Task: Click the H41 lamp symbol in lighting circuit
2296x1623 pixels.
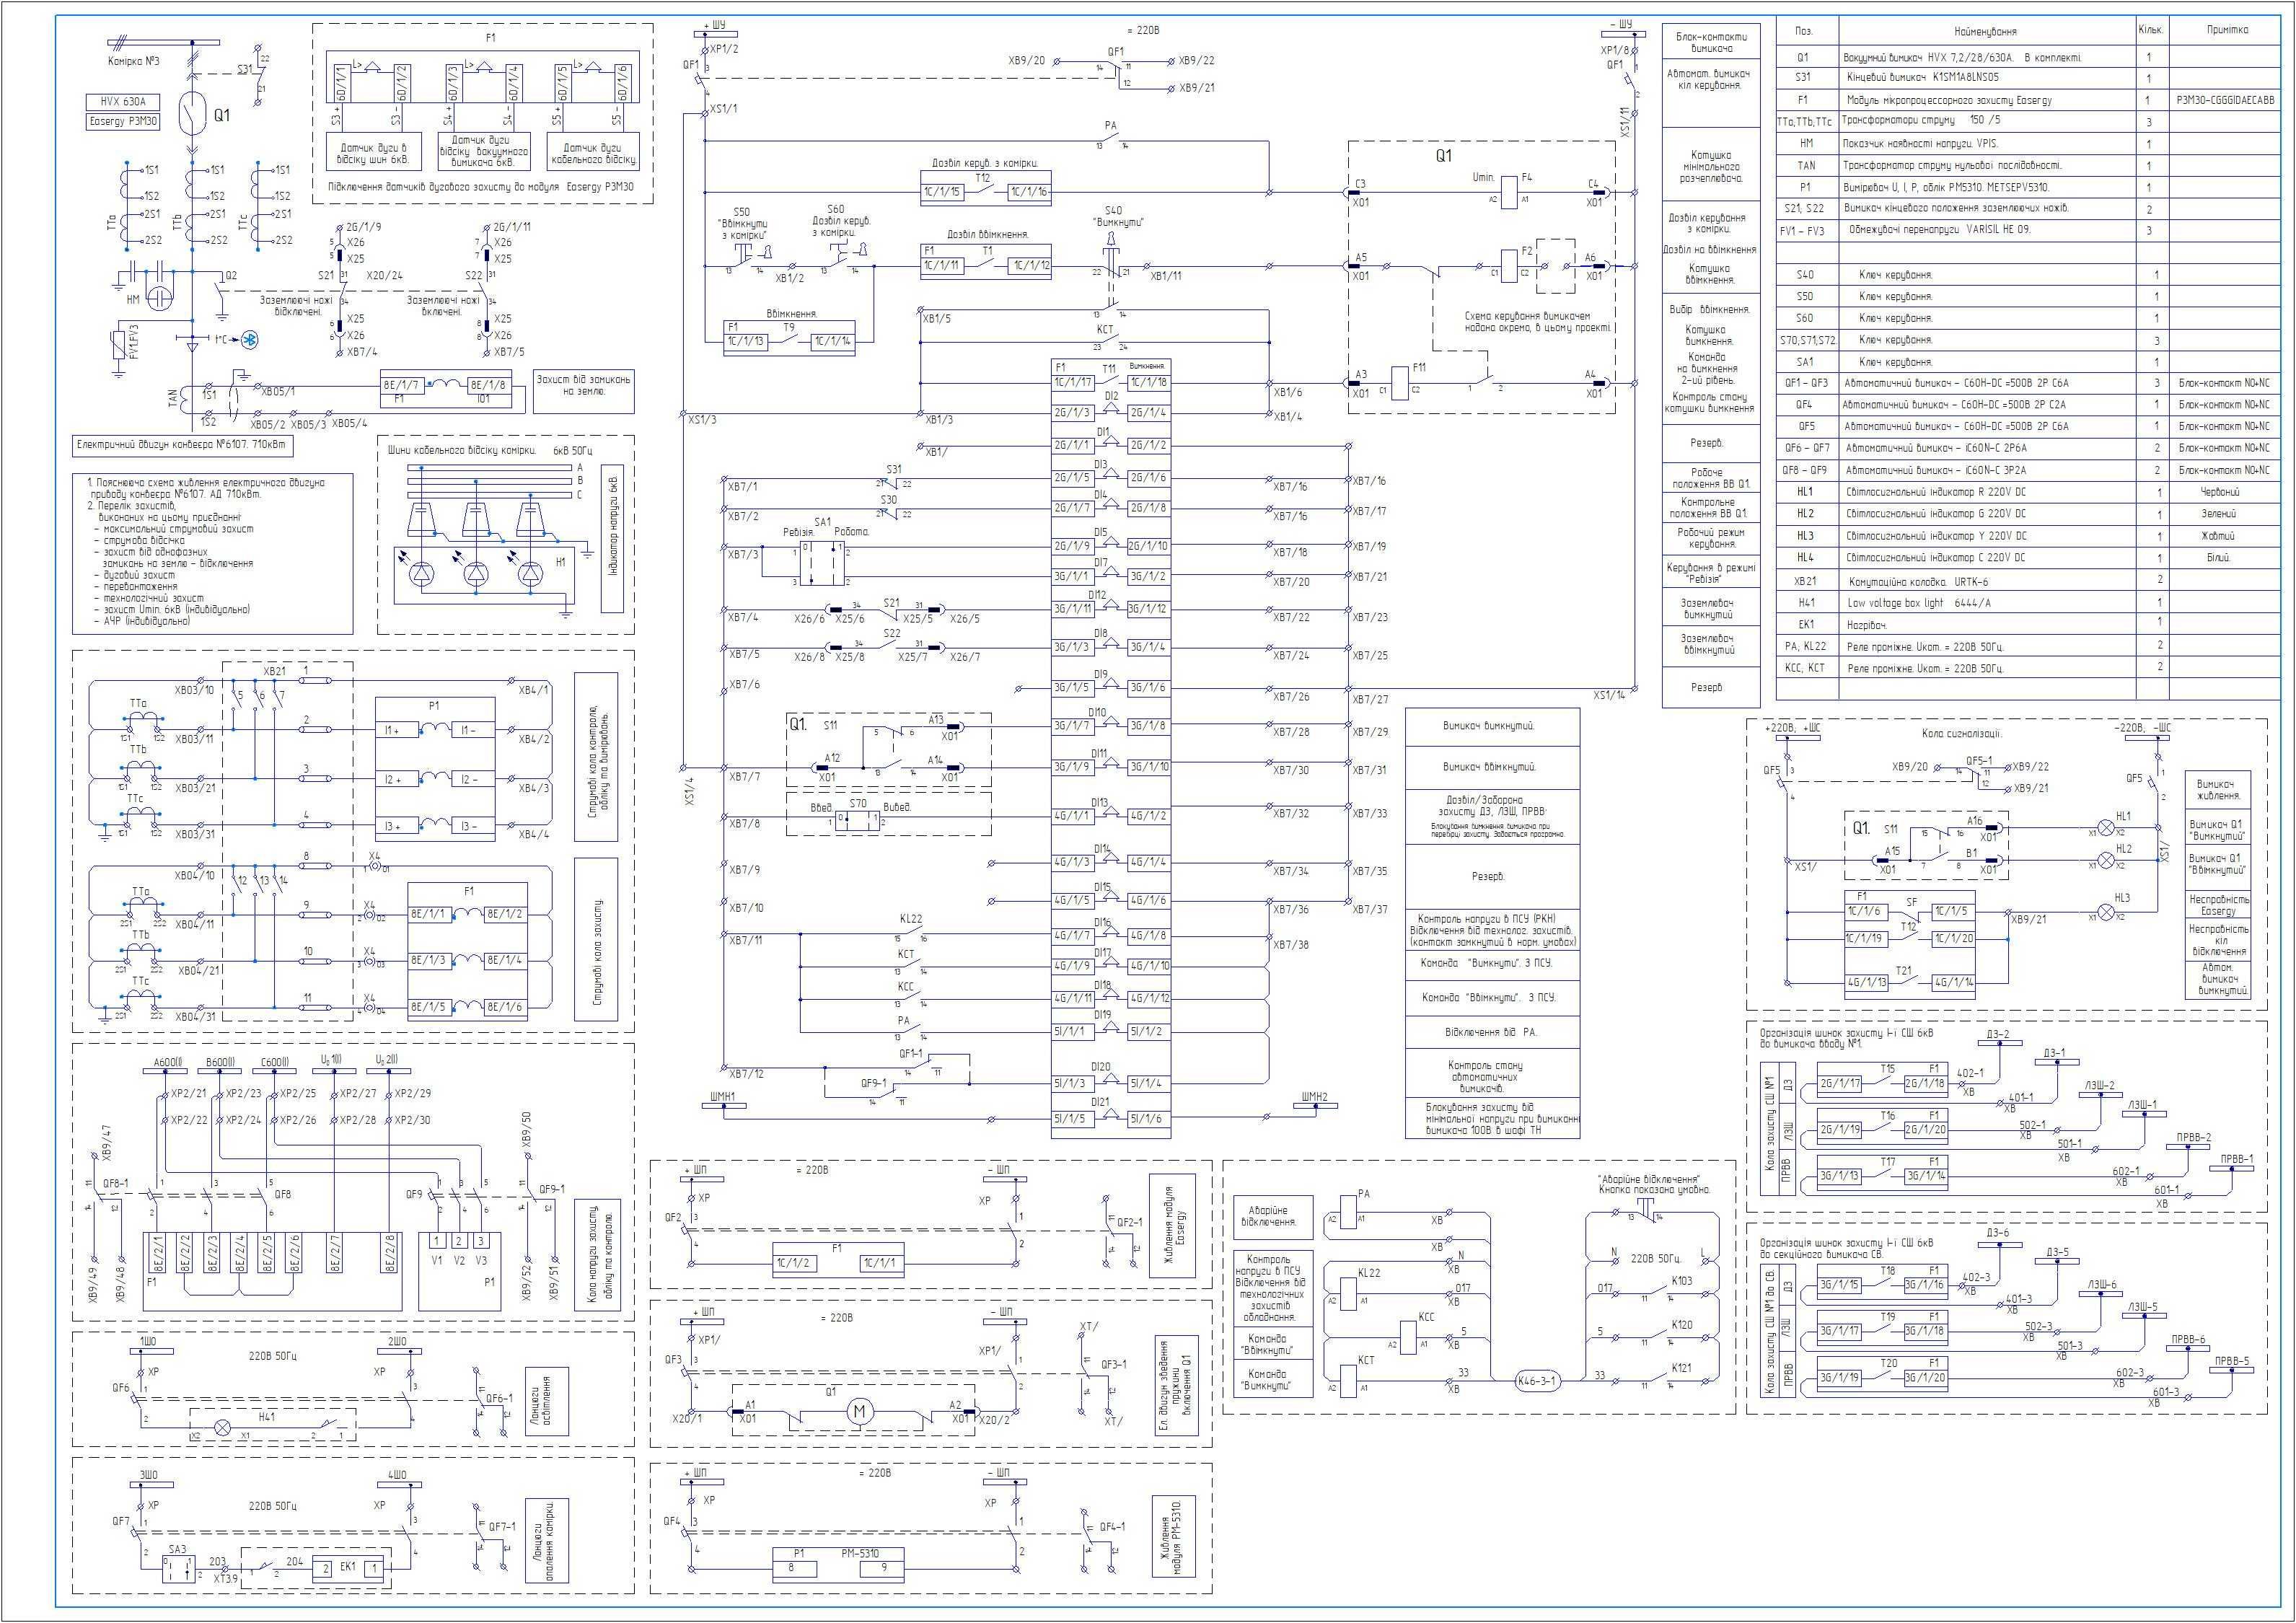Action: click(x=224, y=1428)
